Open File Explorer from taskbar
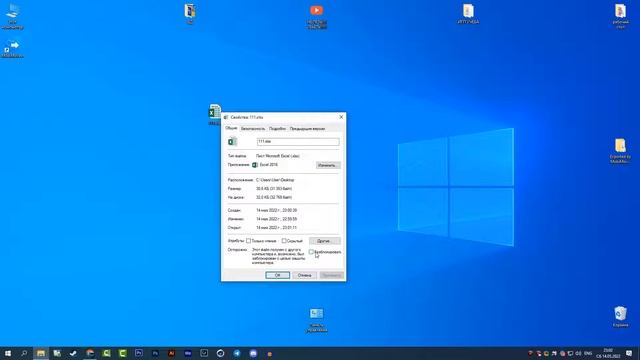Image resolution: width=640 pixels, height=360 pixels. pyautogui.click(x=41, y=353)
